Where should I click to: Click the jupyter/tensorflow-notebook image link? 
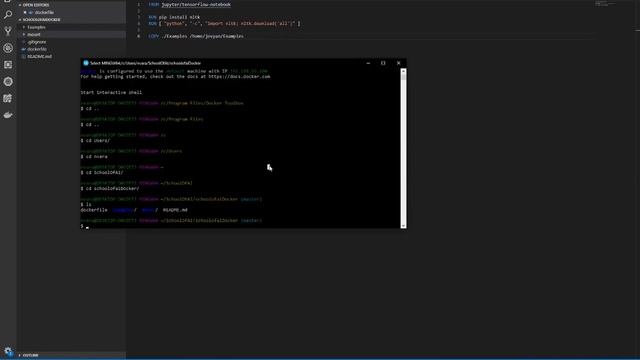click(196, 4)
